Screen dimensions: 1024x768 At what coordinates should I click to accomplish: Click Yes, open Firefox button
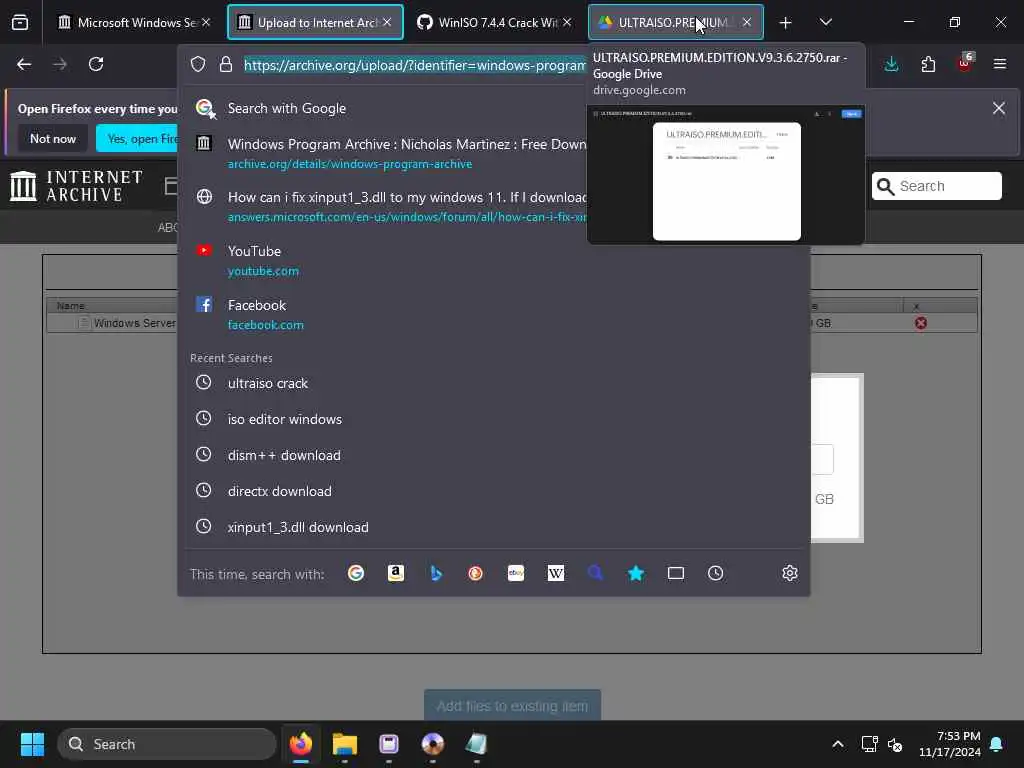coord(137,138)
